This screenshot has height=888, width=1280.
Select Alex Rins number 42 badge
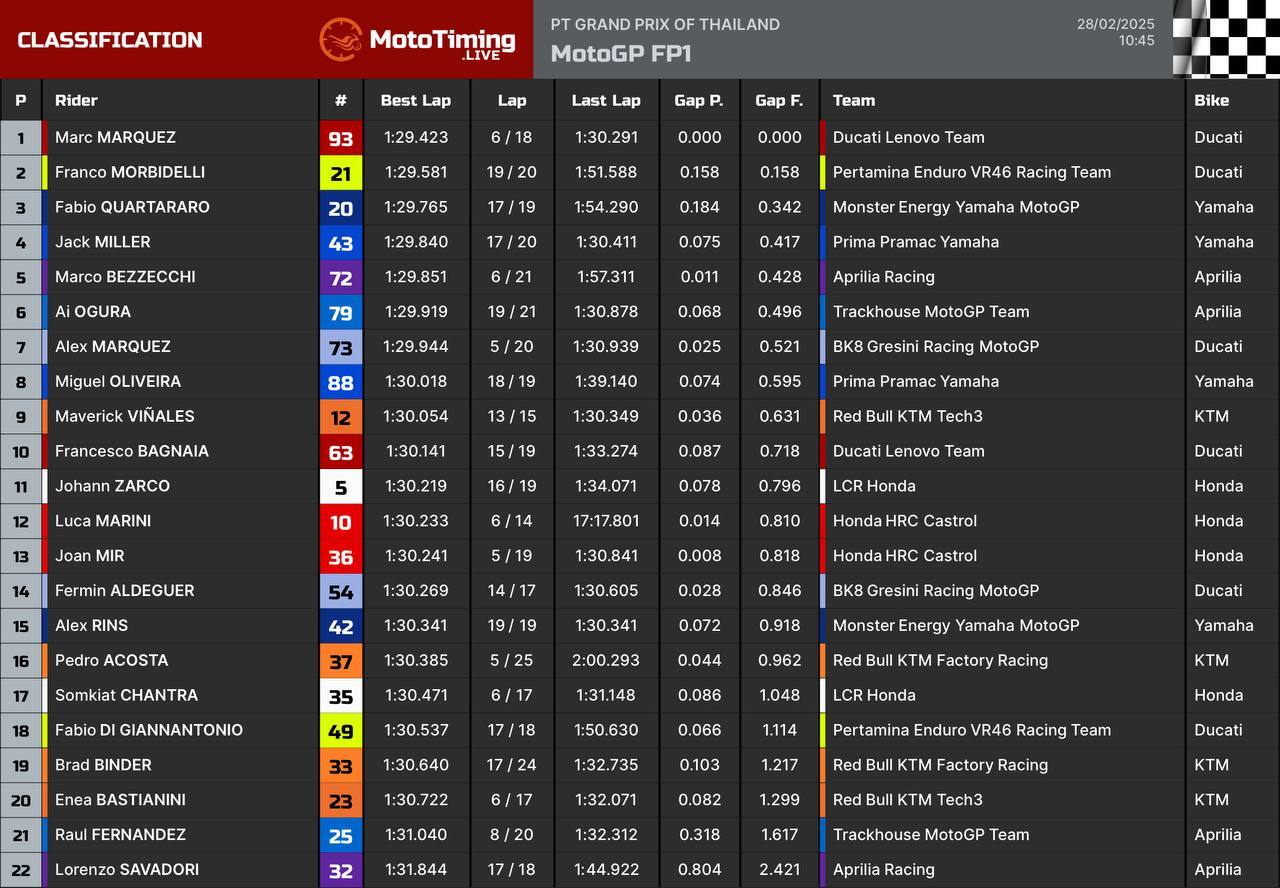coord(341,626)
